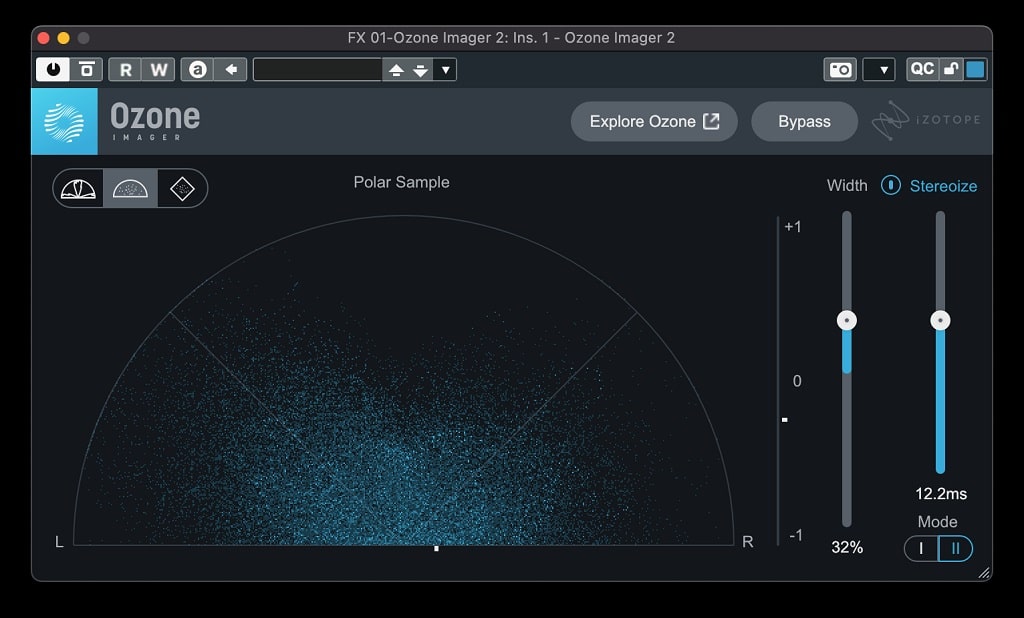Viewport: 1024px width, 618px height.
Task: Click the QC quick controls button
Action: 921,69
